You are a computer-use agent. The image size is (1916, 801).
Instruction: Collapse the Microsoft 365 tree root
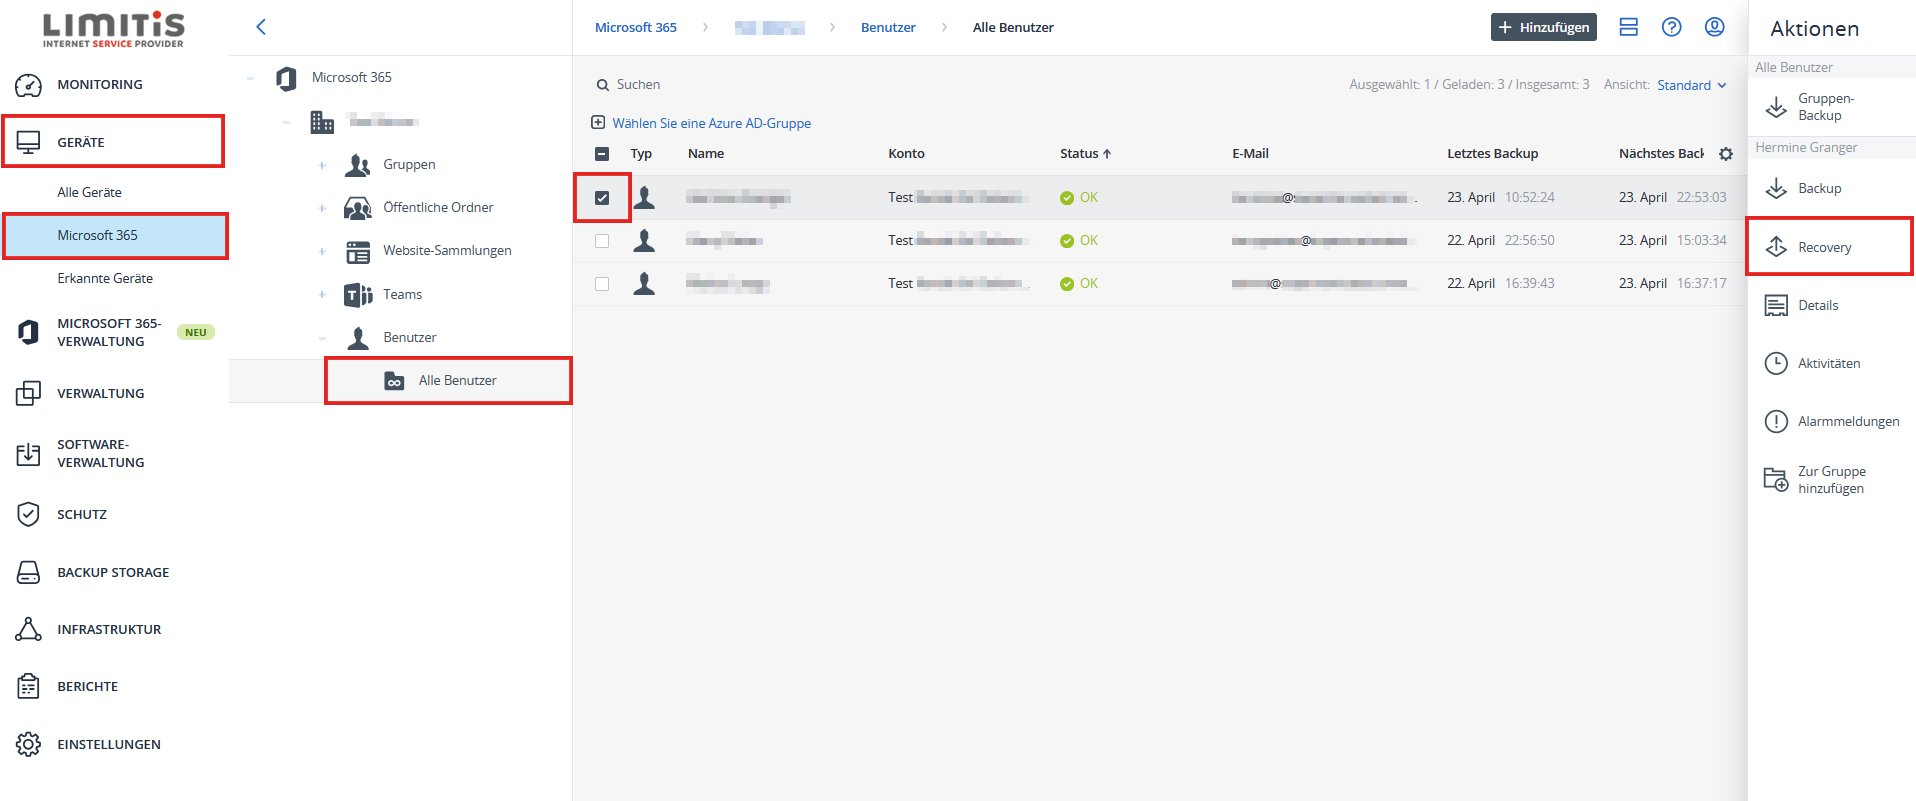click(x=250, y=78)
